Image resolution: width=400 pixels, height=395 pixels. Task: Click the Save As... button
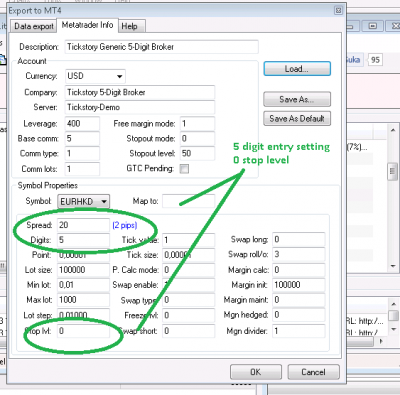(x=297, y=99)
